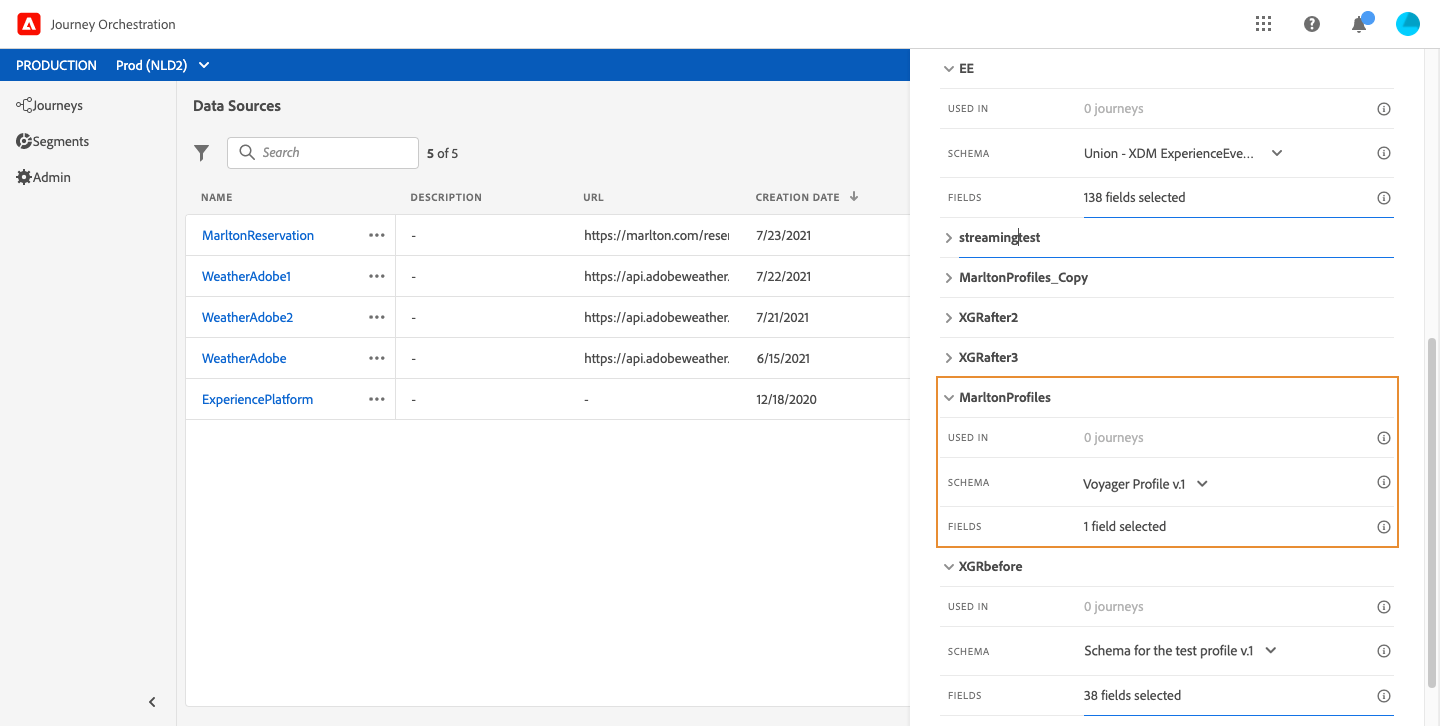The image size is (1440, 726).
Task: Open the user profile avatar
Action: (1408, 24)
